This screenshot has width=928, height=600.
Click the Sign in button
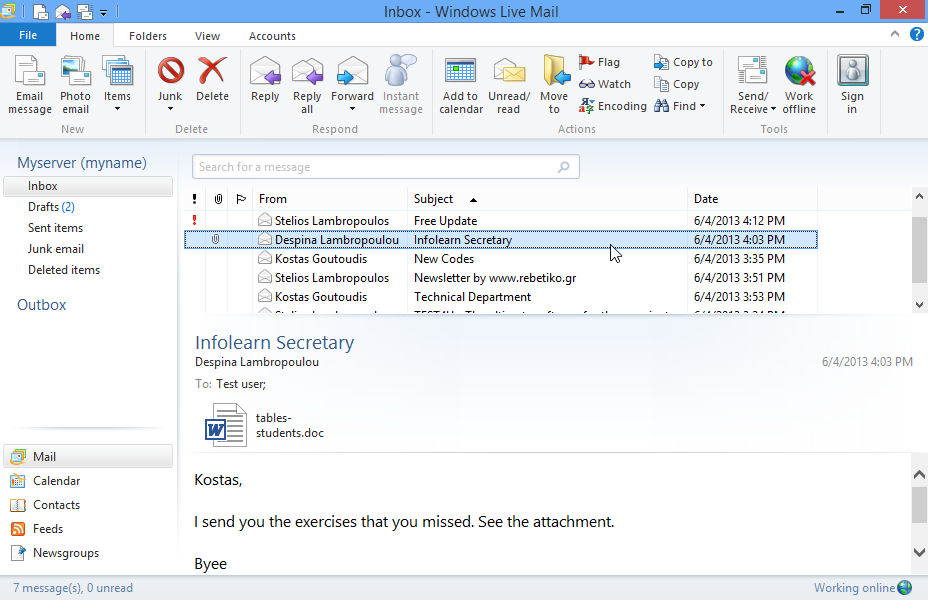(x=852, y=85)
